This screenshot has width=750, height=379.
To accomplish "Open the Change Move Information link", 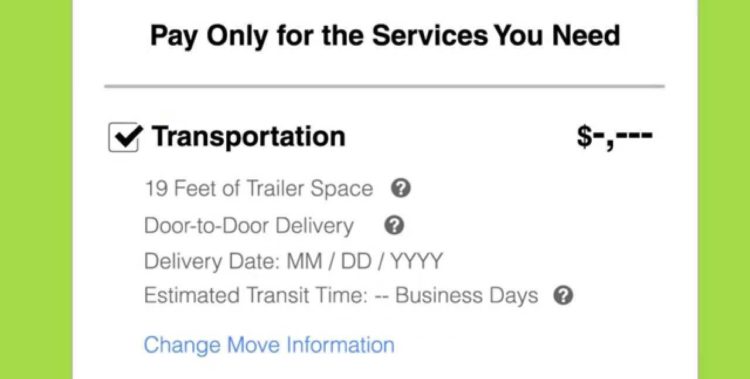I will pos(269,345).
